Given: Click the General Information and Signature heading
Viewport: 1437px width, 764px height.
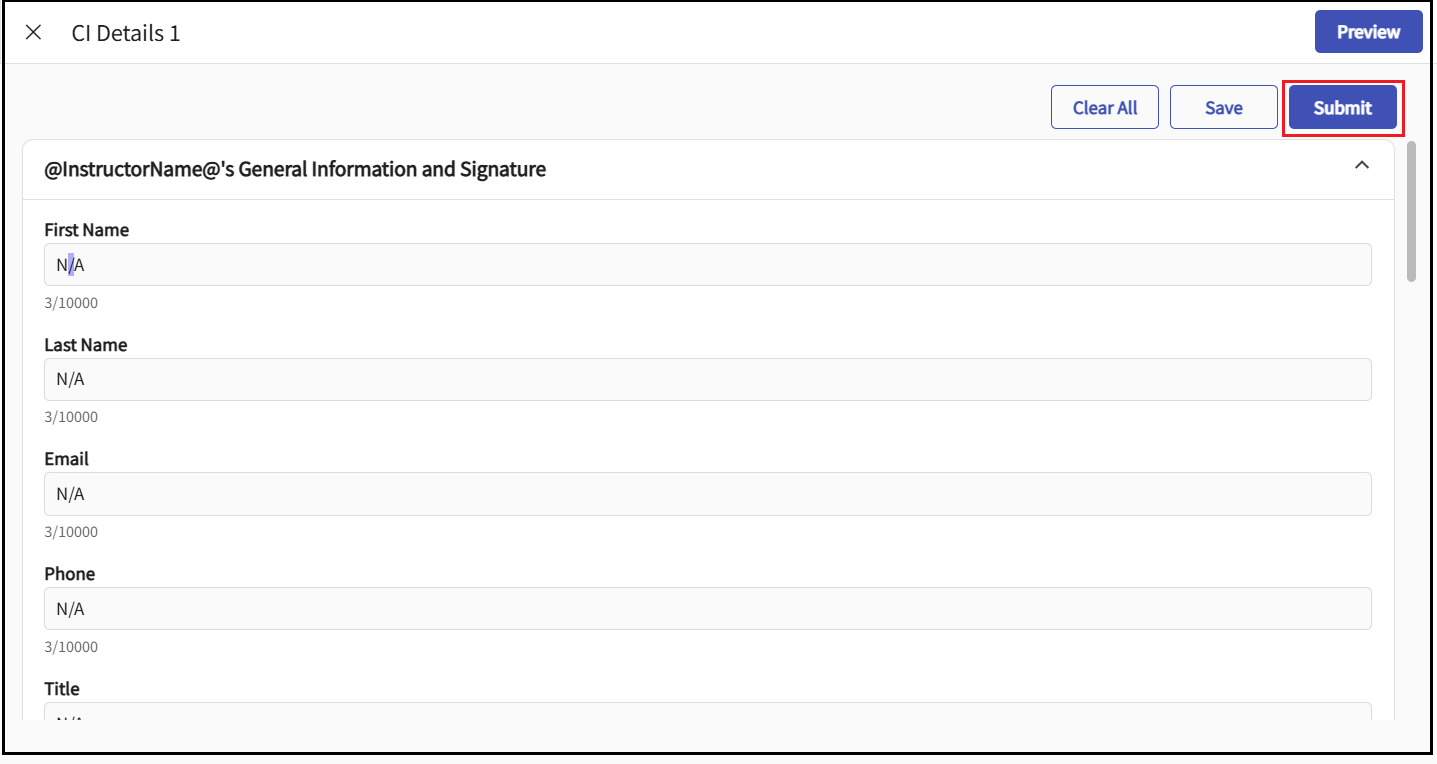Looking at the screenshot, I should (295, 169).
